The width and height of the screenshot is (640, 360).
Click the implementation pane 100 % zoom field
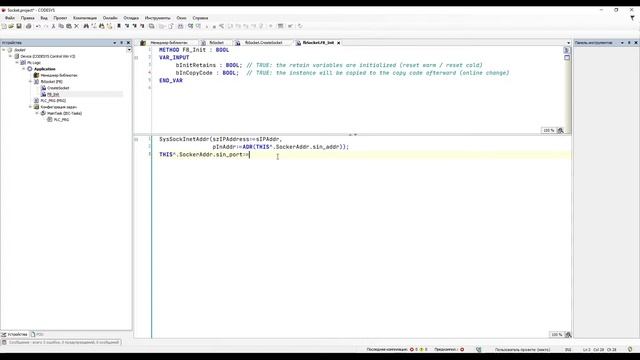tap(556, 335)
